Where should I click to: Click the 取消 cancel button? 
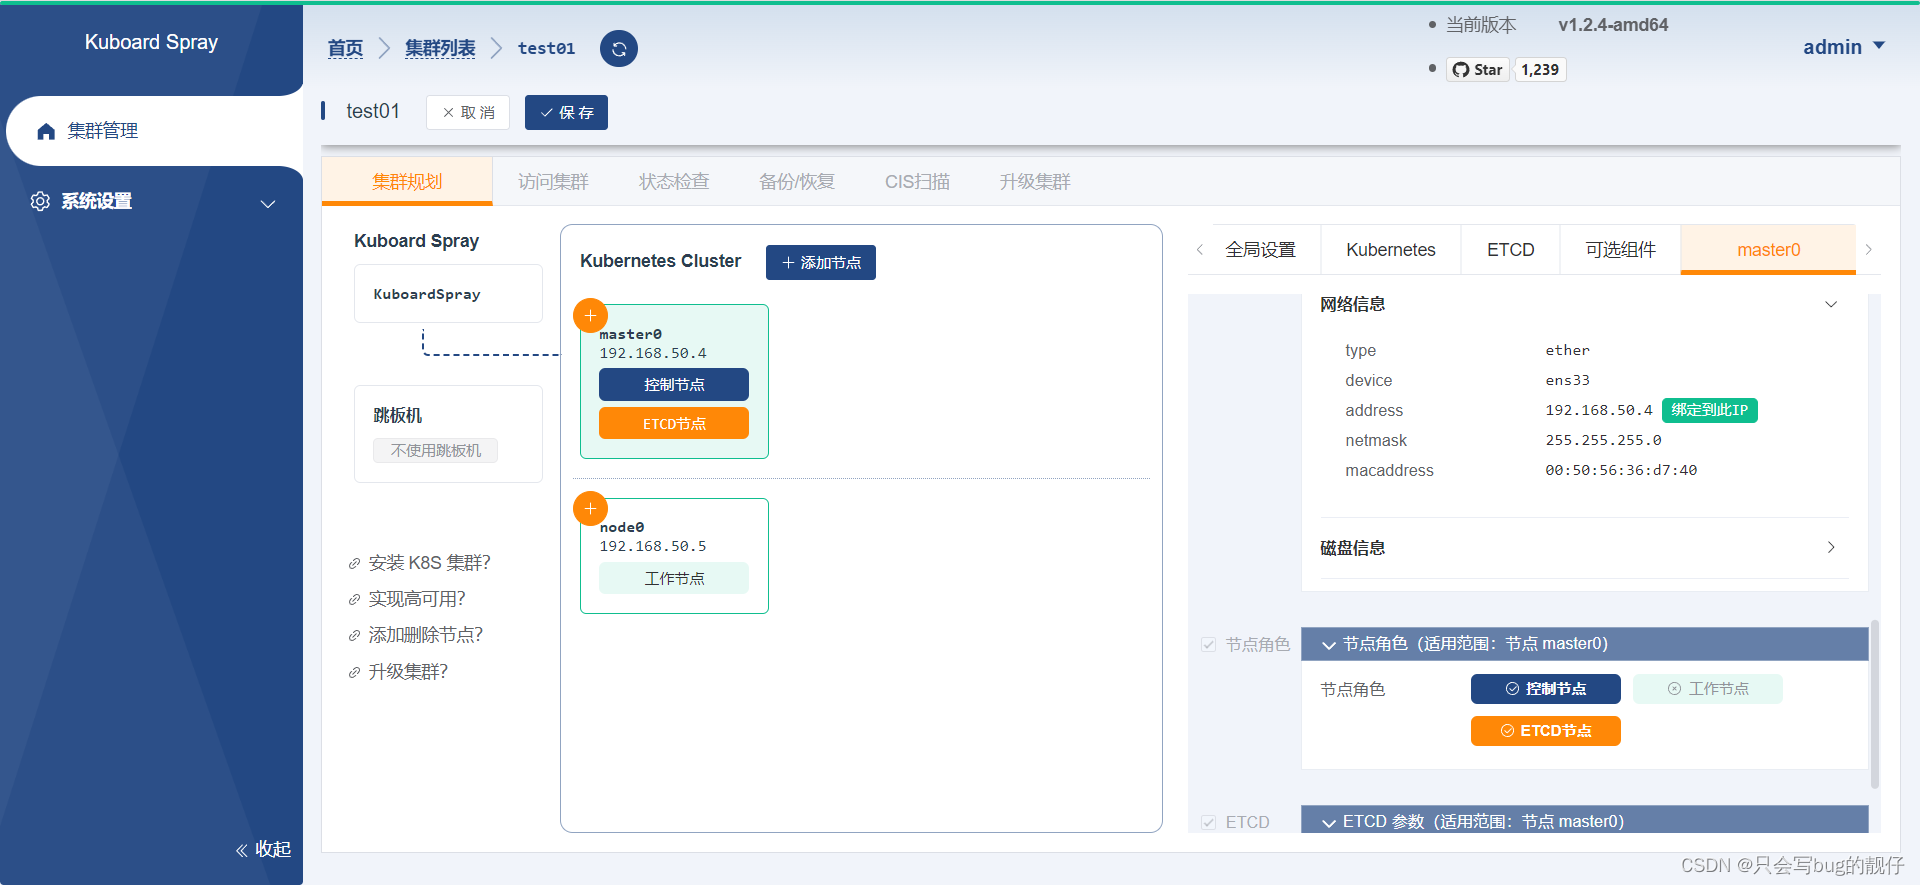point(468,113)
